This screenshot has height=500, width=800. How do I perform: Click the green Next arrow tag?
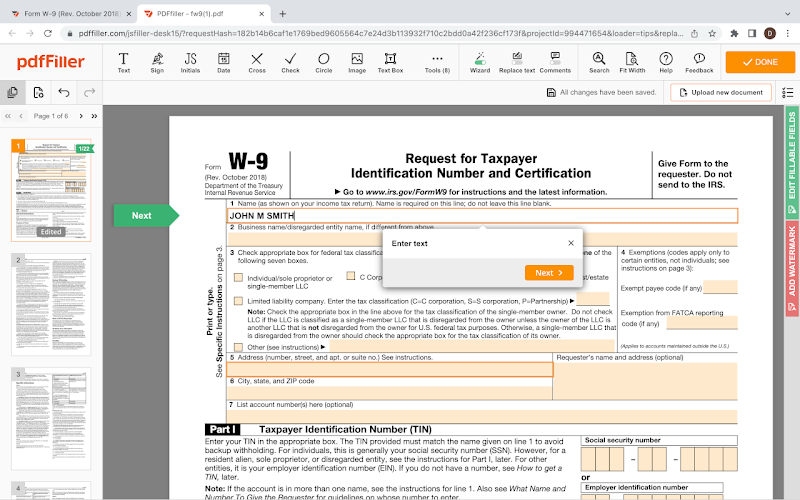[x=146, y=215]
